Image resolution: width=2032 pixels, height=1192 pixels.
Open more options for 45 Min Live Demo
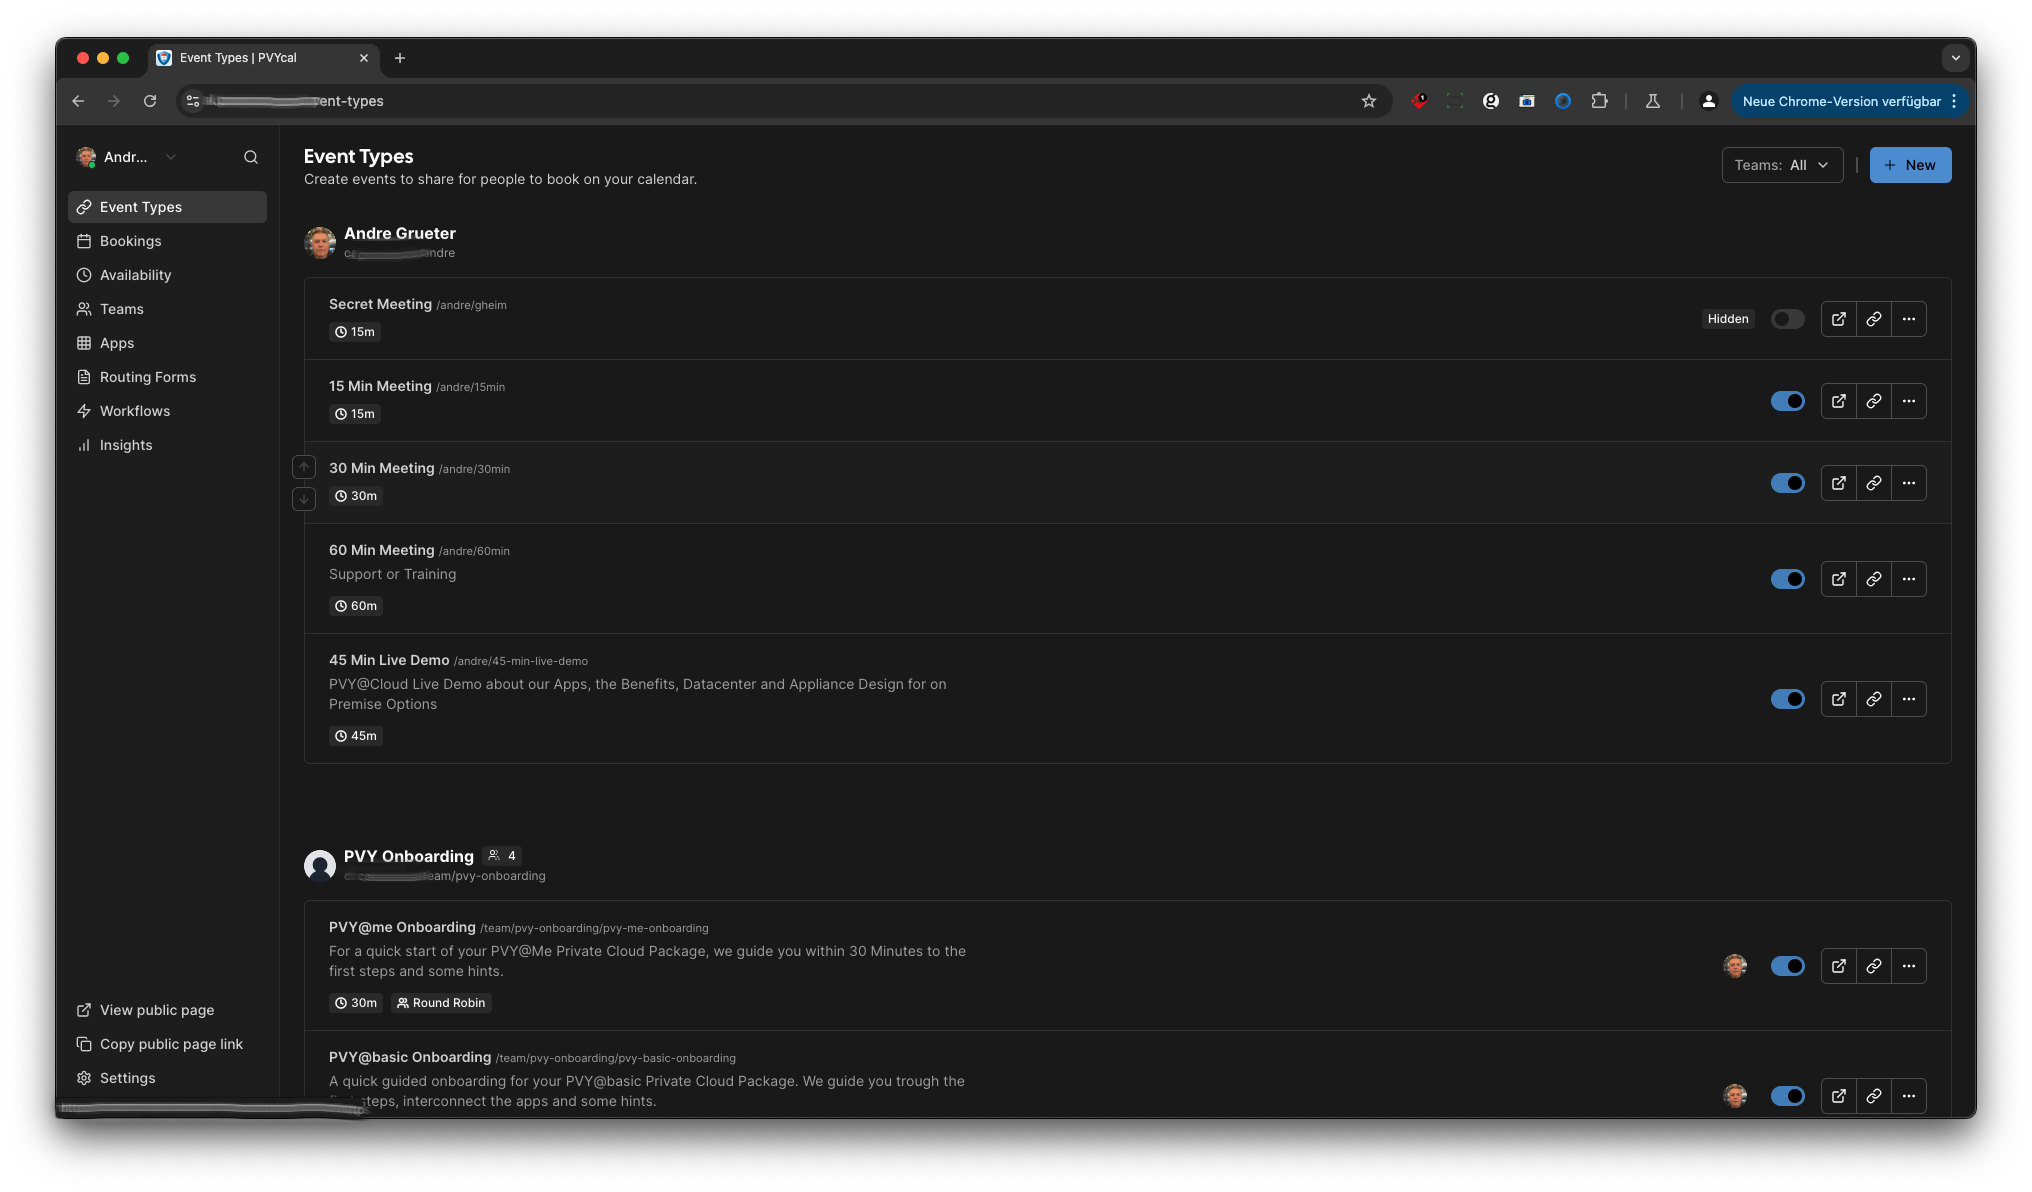1908,699
